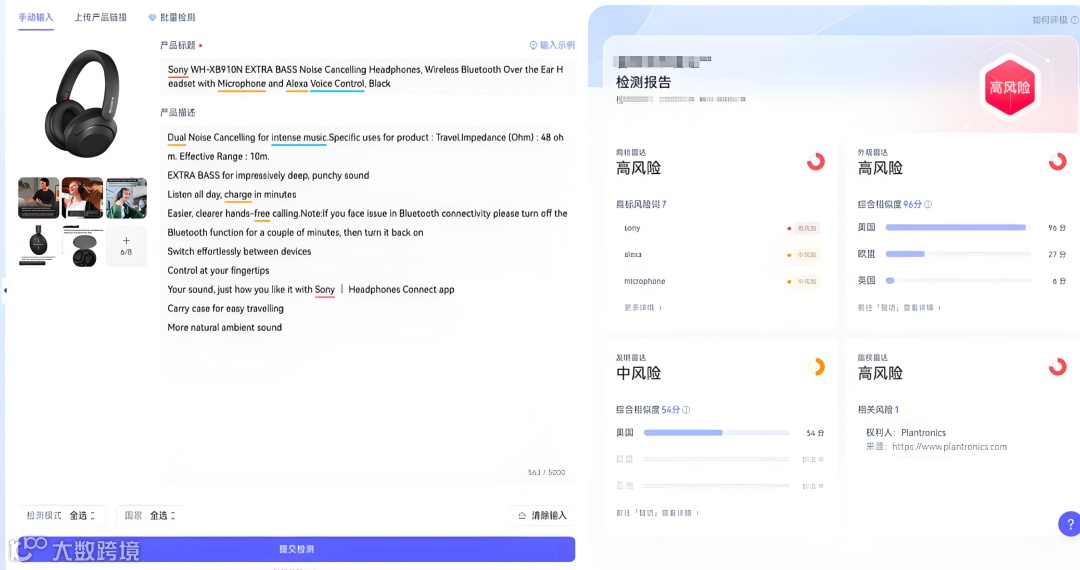Open the 批量检测 tab
The width and height of the screenshot is (1080, 570).
click(x=178, y=17)
